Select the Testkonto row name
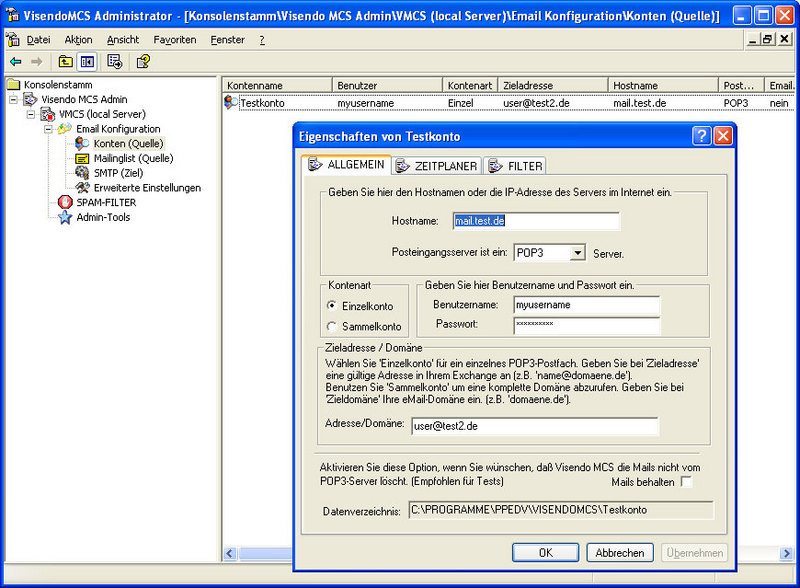This screenshot has width=800, height=588. [262, 103]
